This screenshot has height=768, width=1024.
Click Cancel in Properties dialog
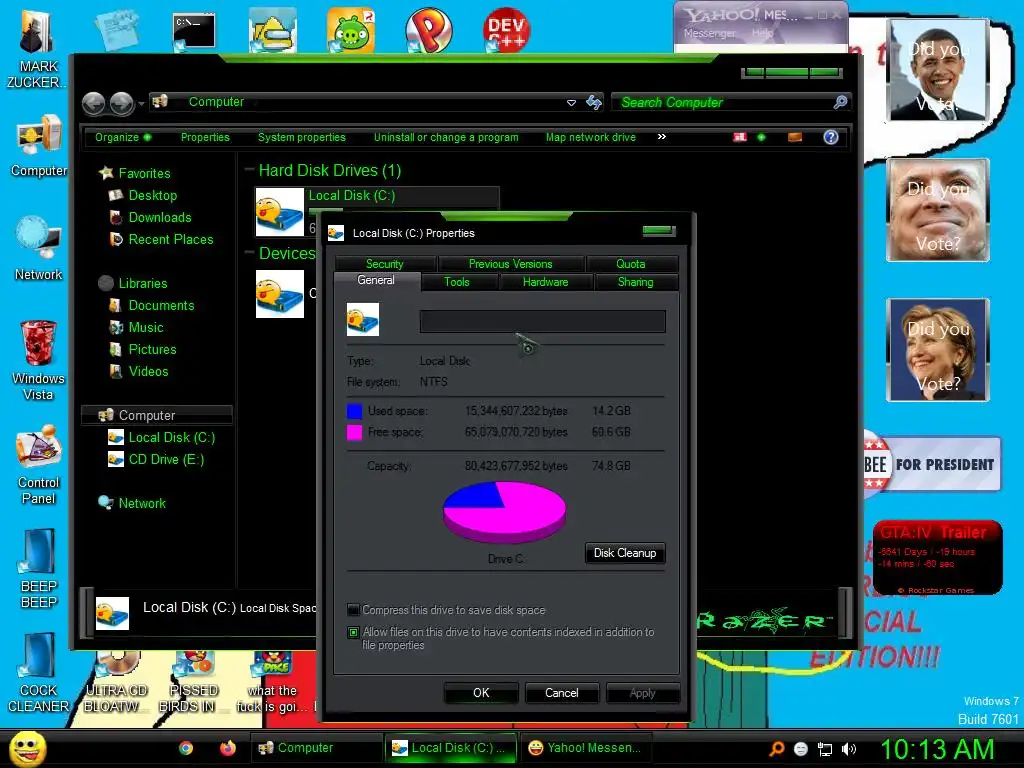click(x=562, y=693)
